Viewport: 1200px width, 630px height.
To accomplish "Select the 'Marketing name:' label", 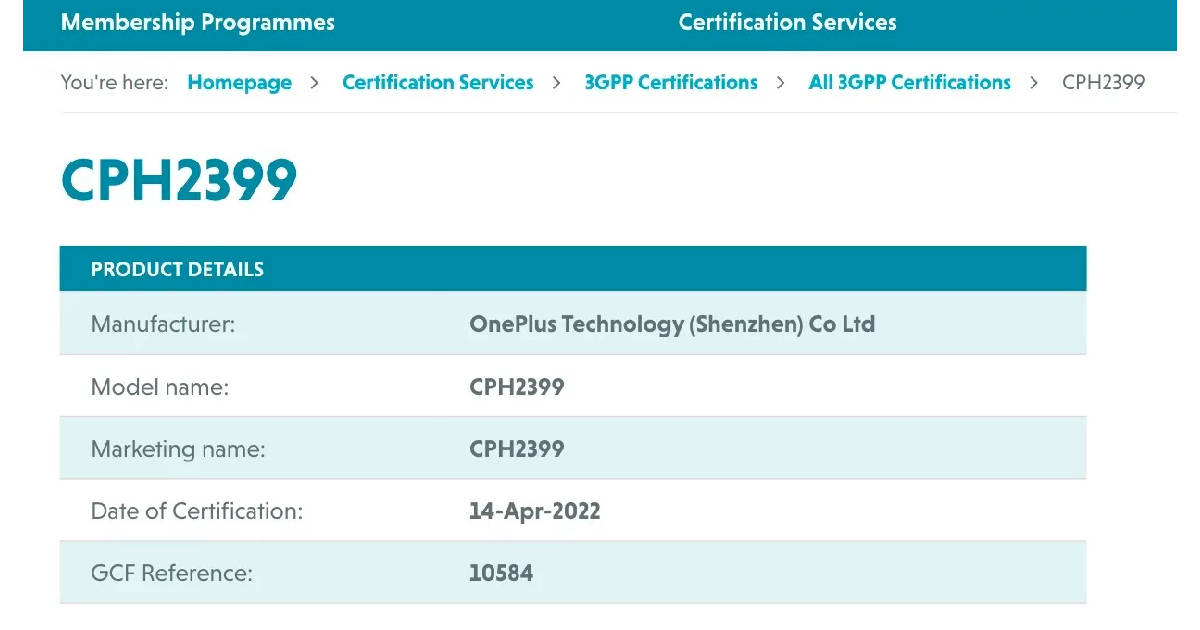I will [178, 449].
